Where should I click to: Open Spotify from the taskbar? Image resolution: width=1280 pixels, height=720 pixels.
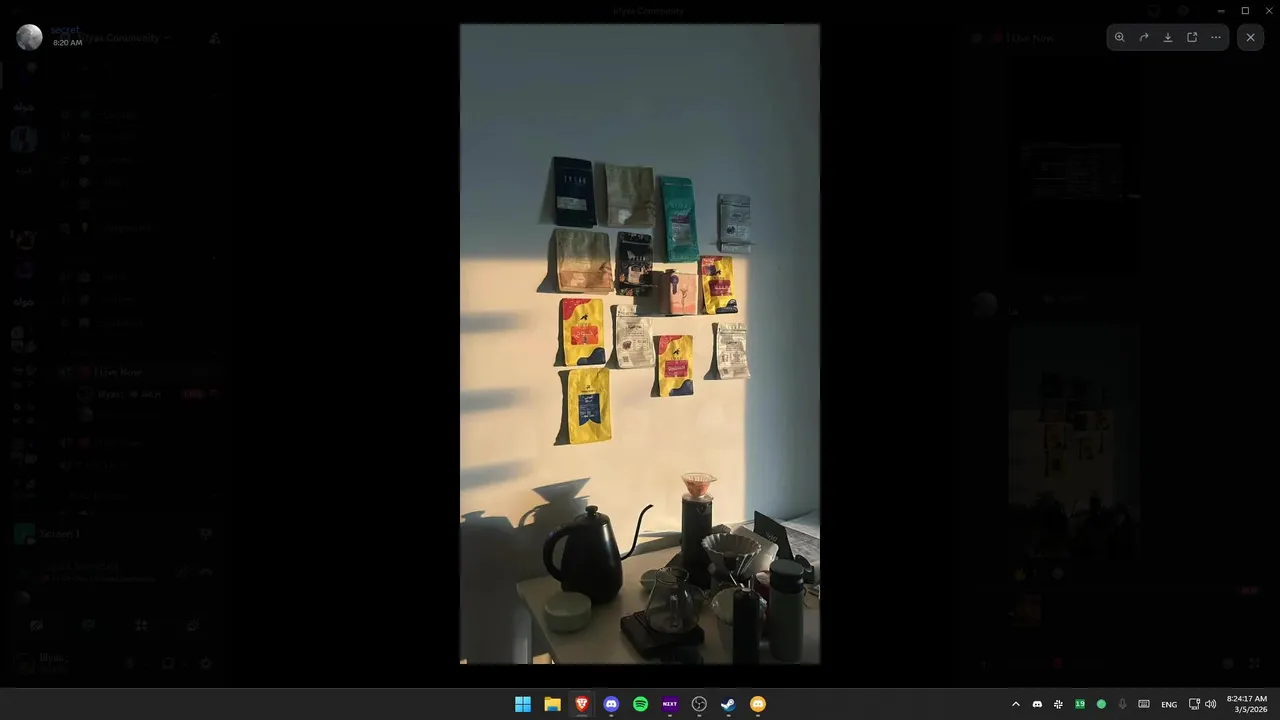(x=641, y=704)
